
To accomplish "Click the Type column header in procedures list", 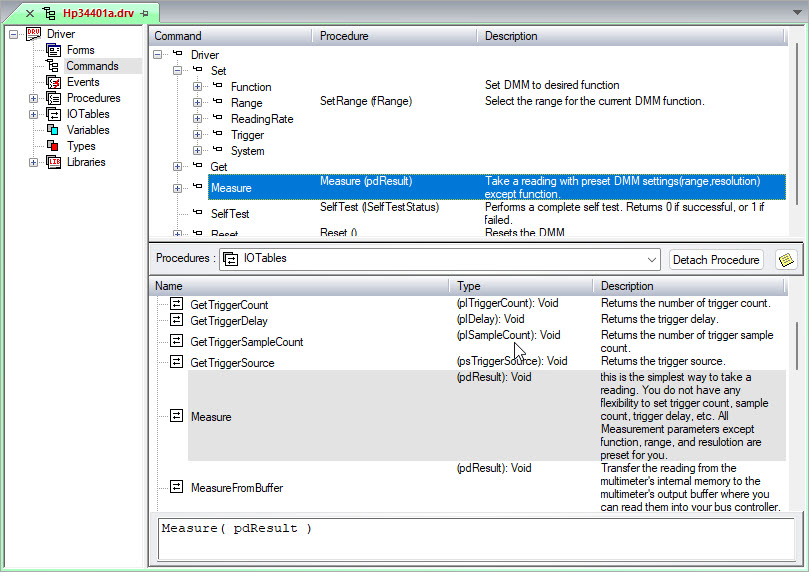I will tap(521, 286).
